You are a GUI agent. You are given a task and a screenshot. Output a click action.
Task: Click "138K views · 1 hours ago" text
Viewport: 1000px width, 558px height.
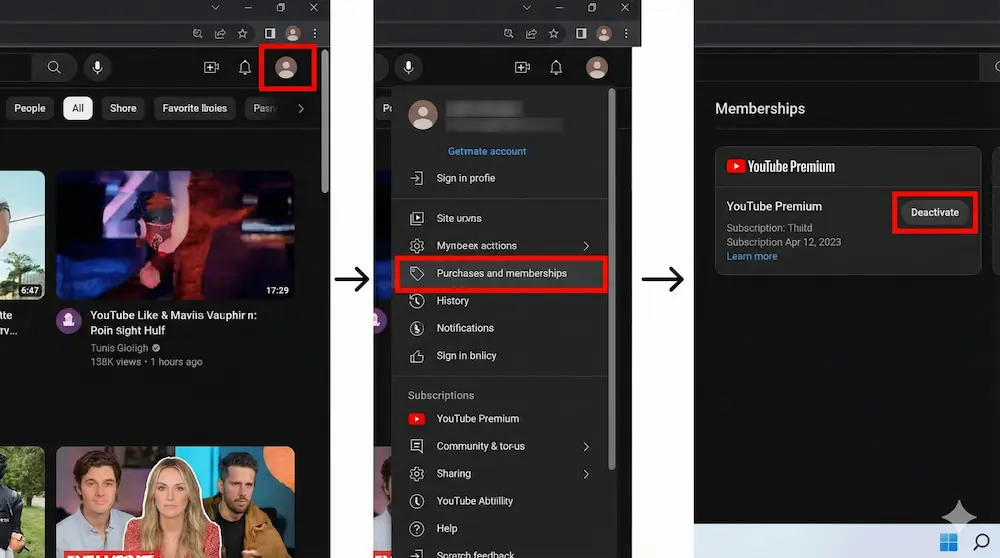point(146,362)
